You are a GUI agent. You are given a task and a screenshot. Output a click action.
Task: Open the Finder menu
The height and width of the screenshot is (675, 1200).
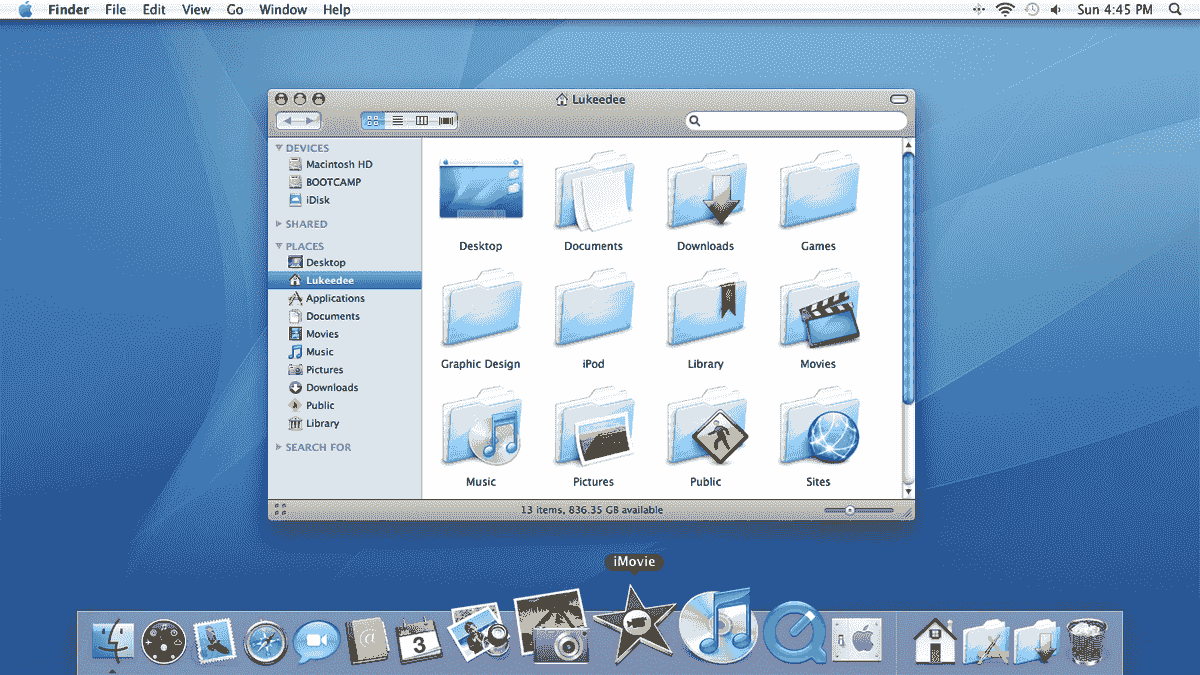point(68,10)
